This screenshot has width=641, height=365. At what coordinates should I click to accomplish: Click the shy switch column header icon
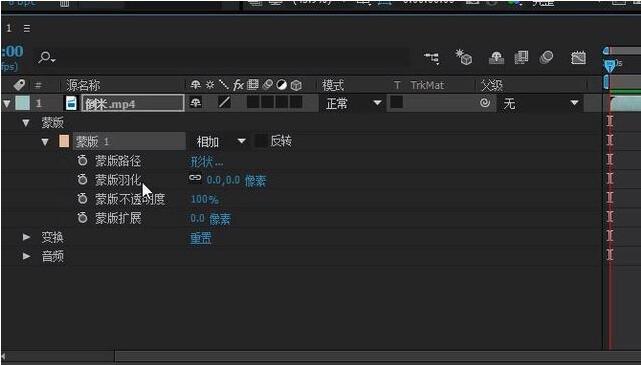pos(196,85)
